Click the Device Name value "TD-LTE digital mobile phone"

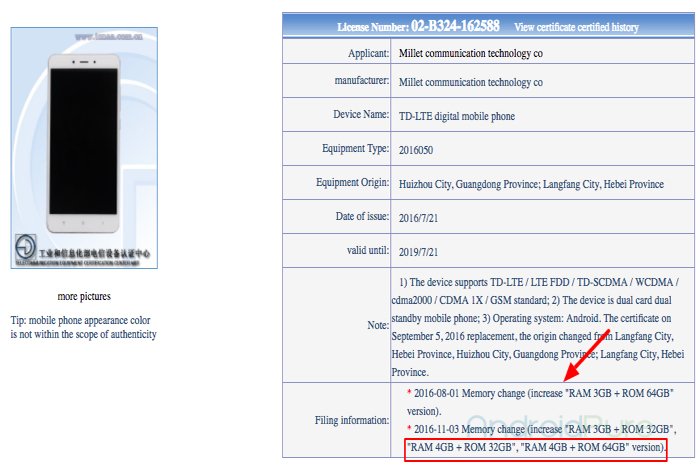[x=457, y=116]
